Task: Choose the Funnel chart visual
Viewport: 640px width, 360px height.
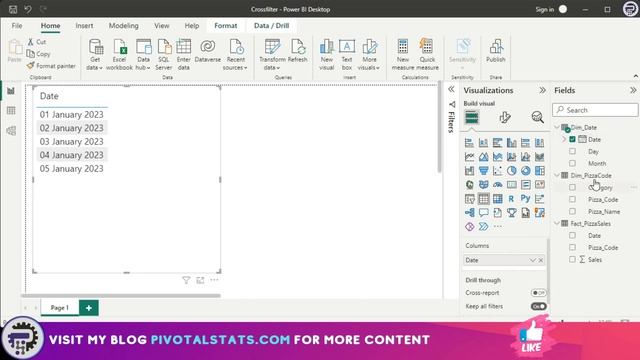Action: click(x=483, y=171)
